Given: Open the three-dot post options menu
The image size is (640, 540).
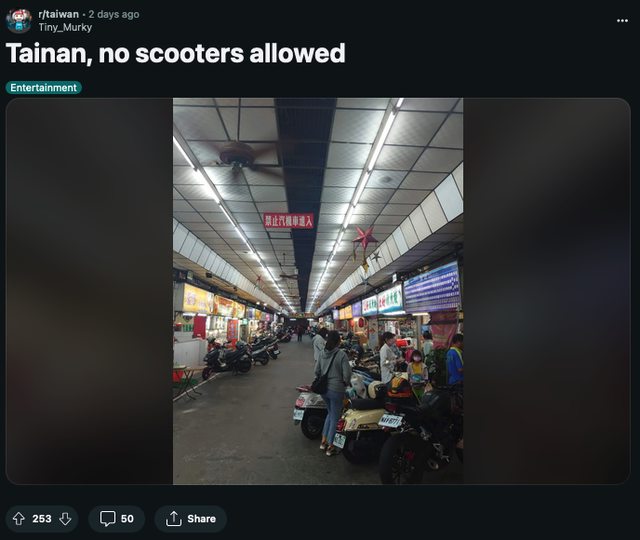Looking at the screenshot, I should pos(622,20).
